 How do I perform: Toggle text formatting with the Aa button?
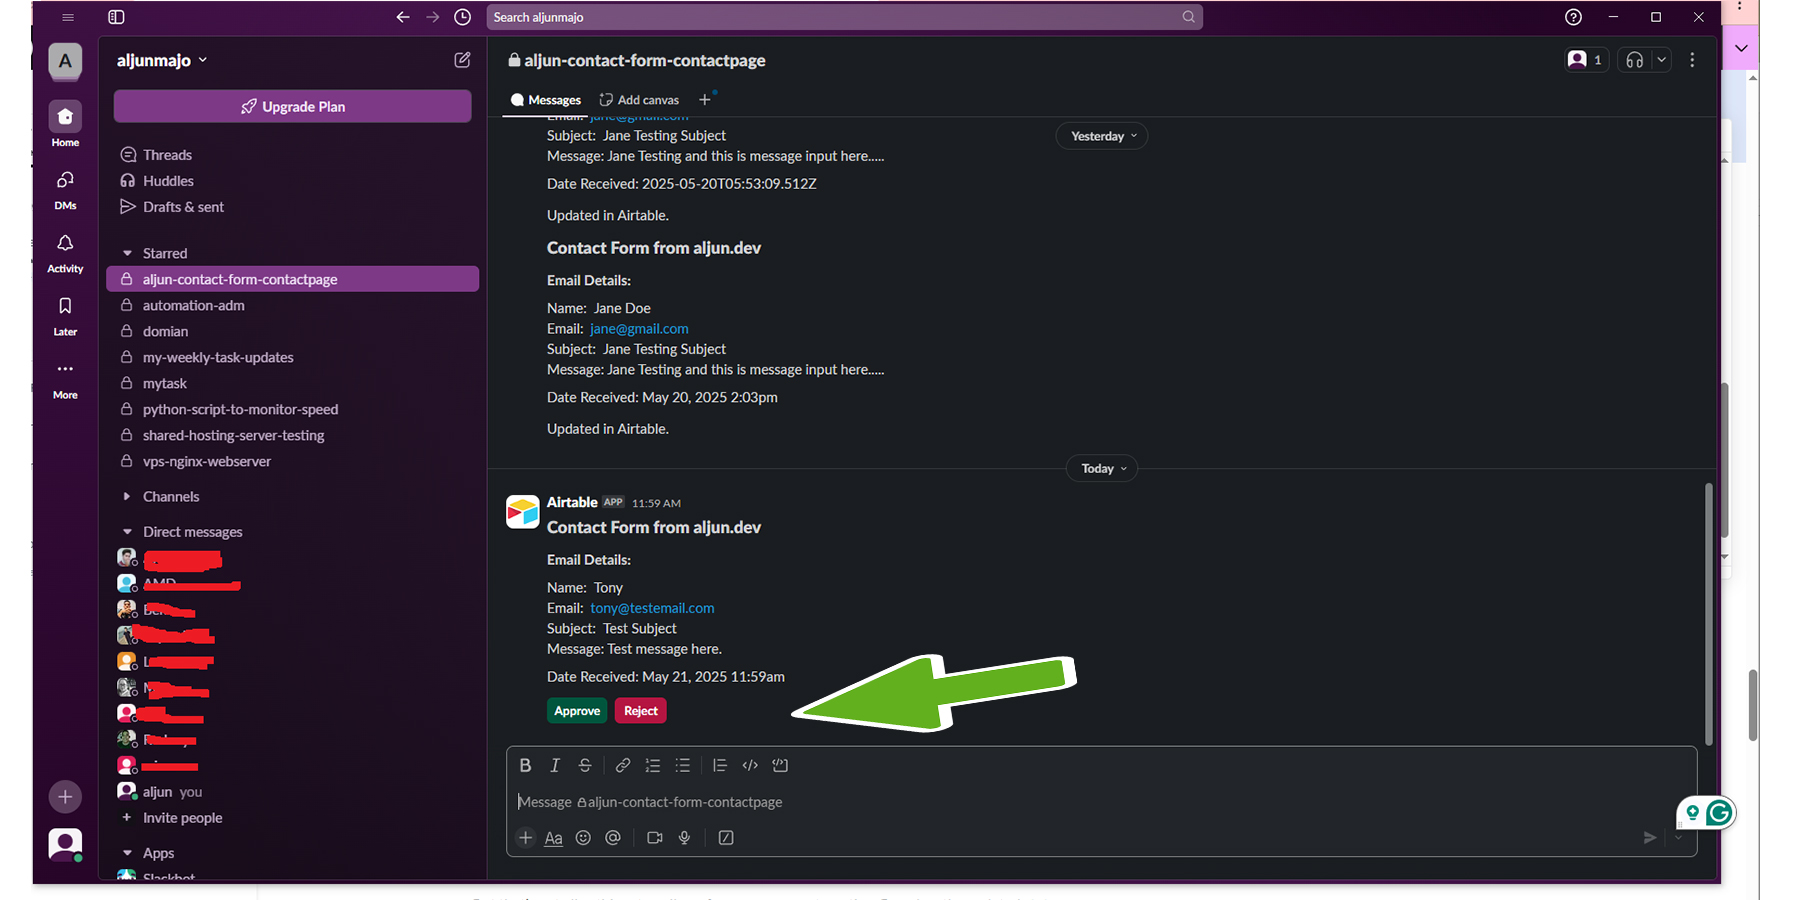(x=553, y=838)
